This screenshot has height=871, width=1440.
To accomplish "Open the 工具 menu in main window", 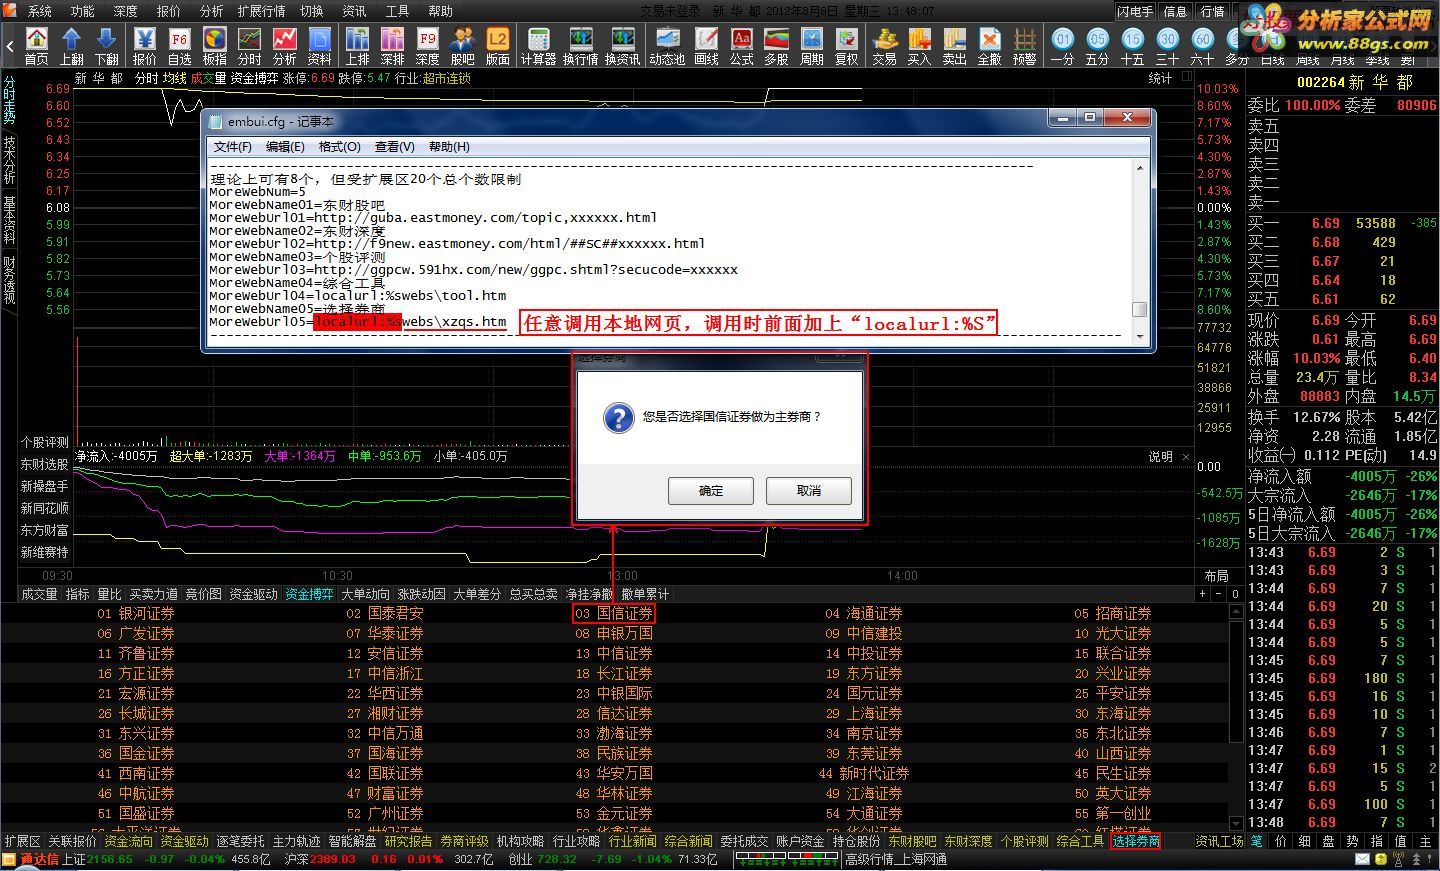I will [x=397, y=11].
